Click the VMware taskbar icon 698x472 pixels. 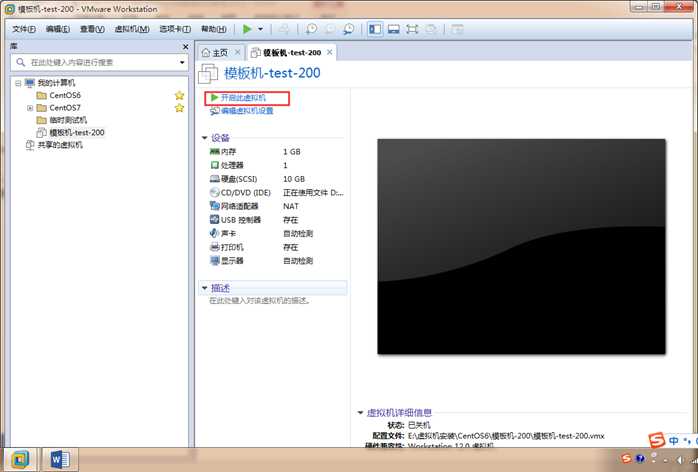[20, 460]
